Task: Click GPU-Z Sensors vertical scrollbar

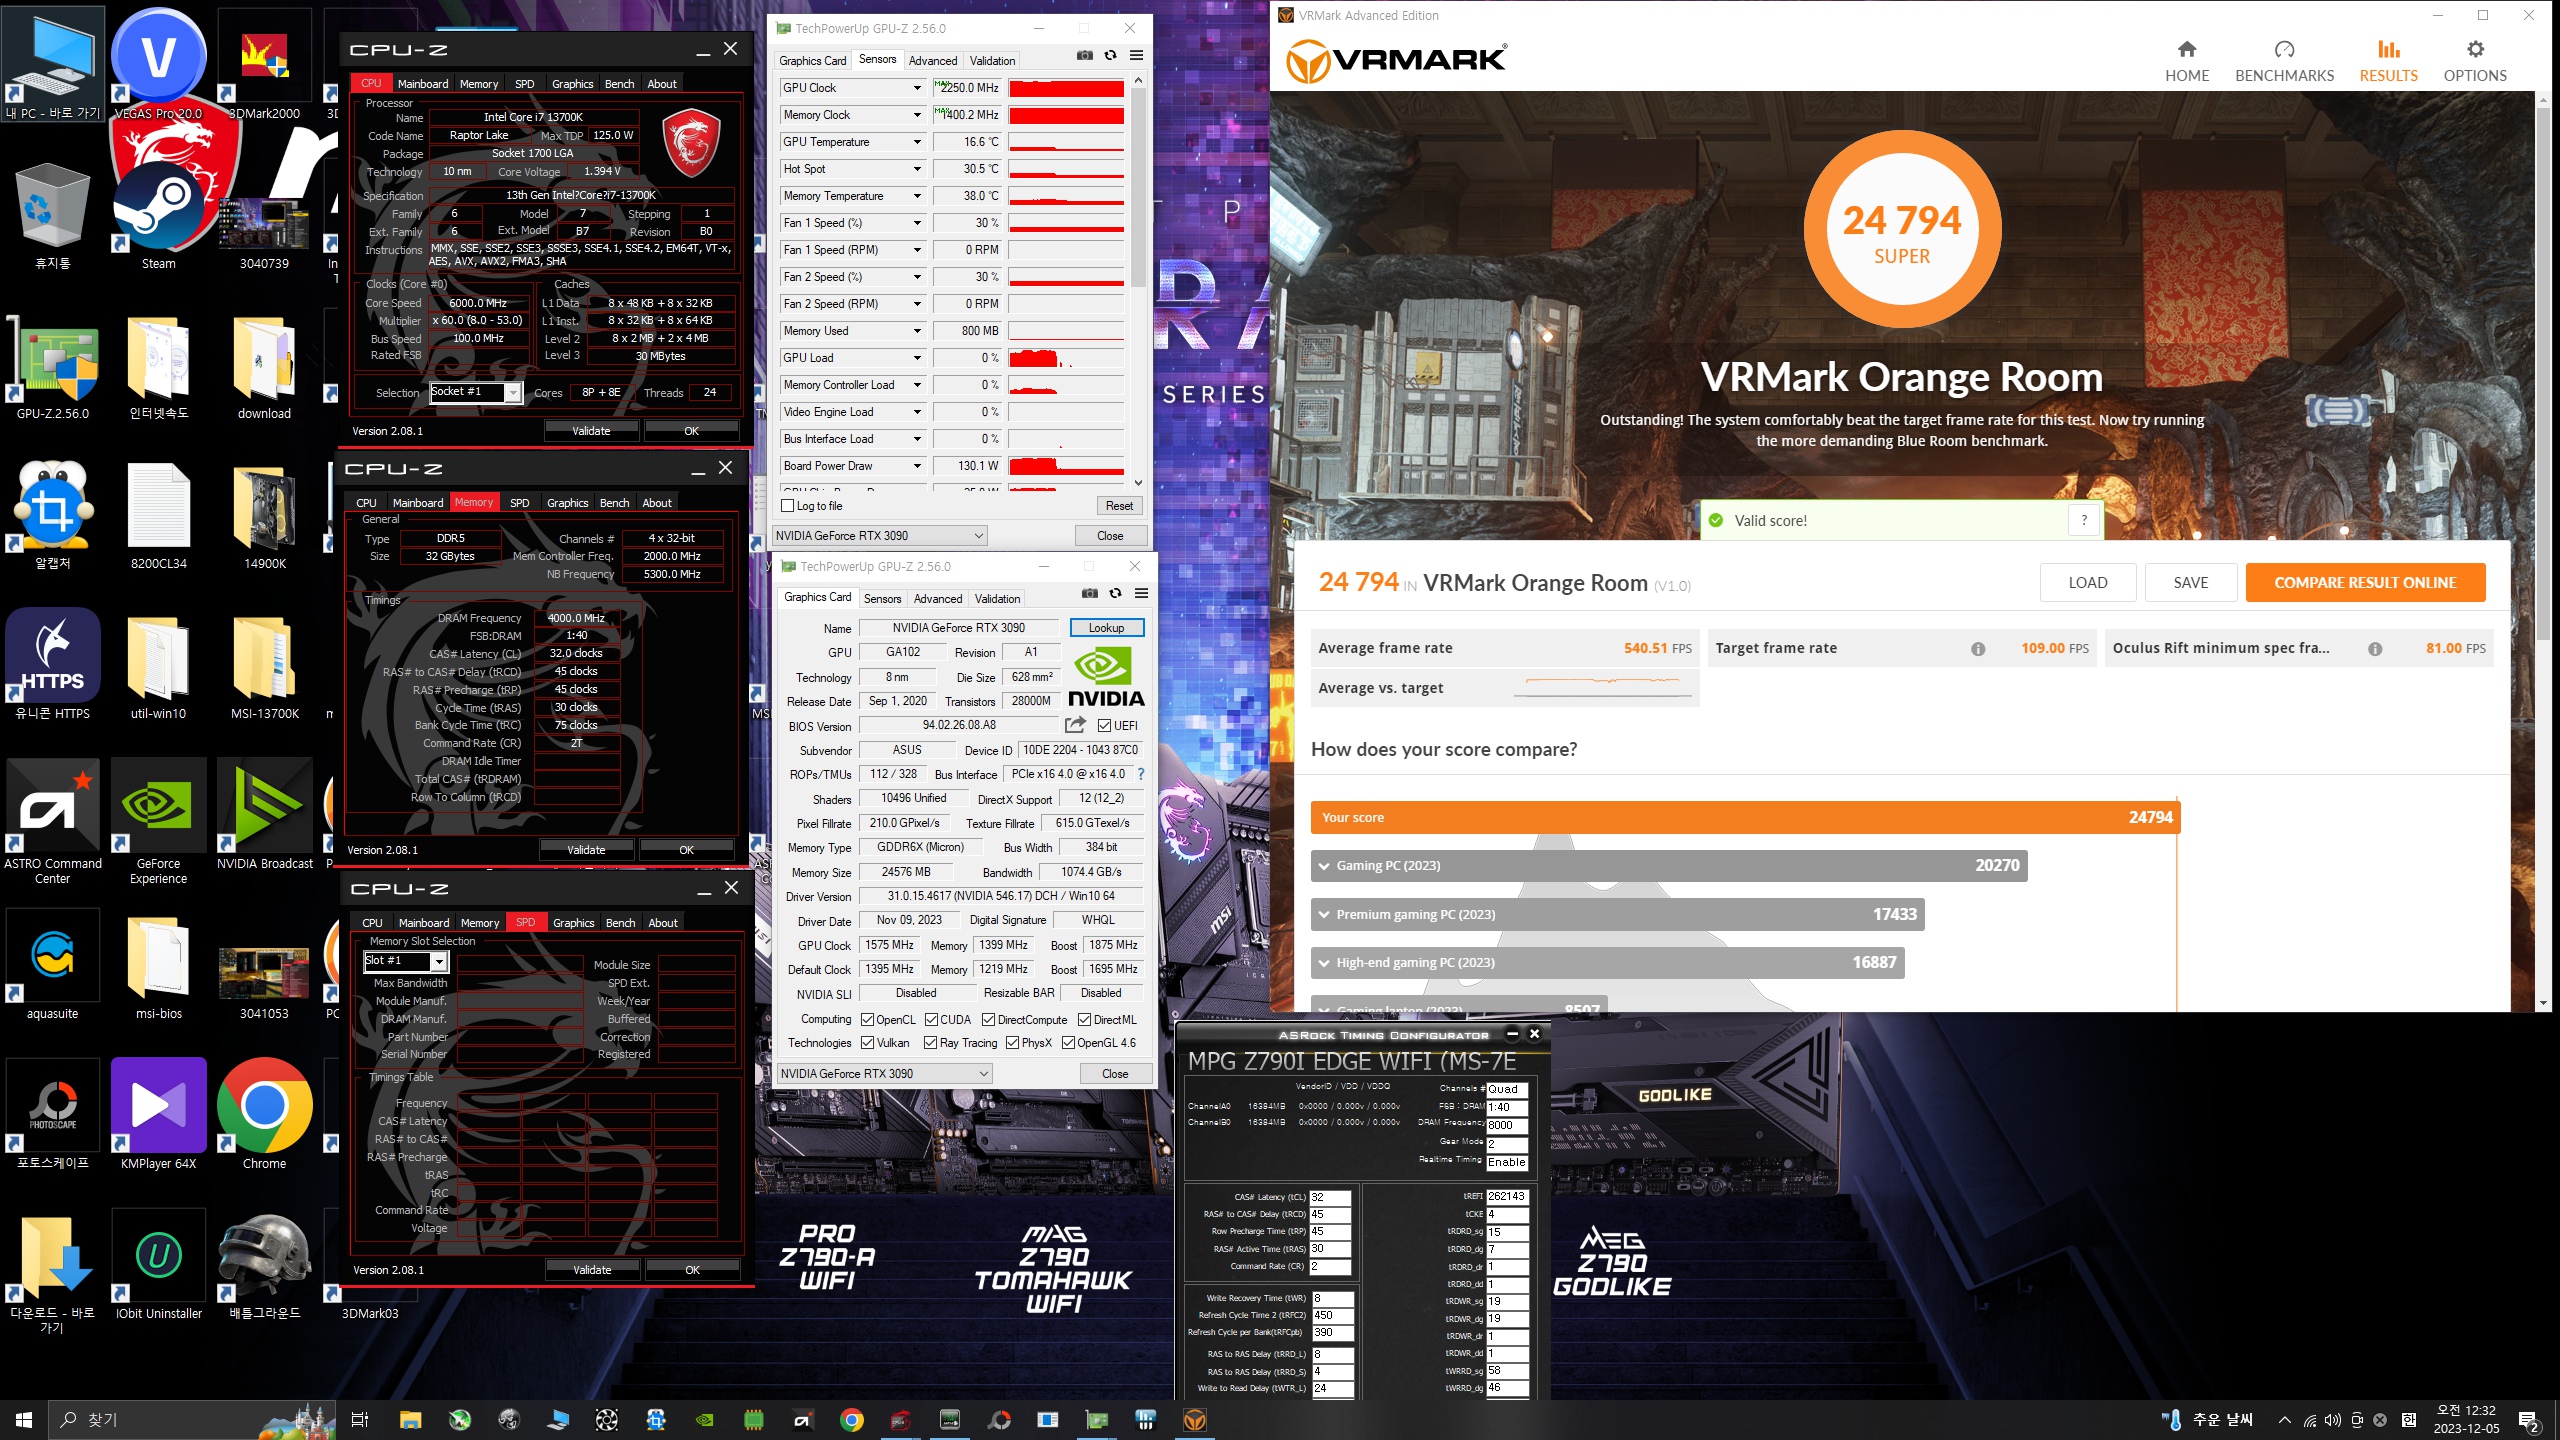Action: [1138, 187]
